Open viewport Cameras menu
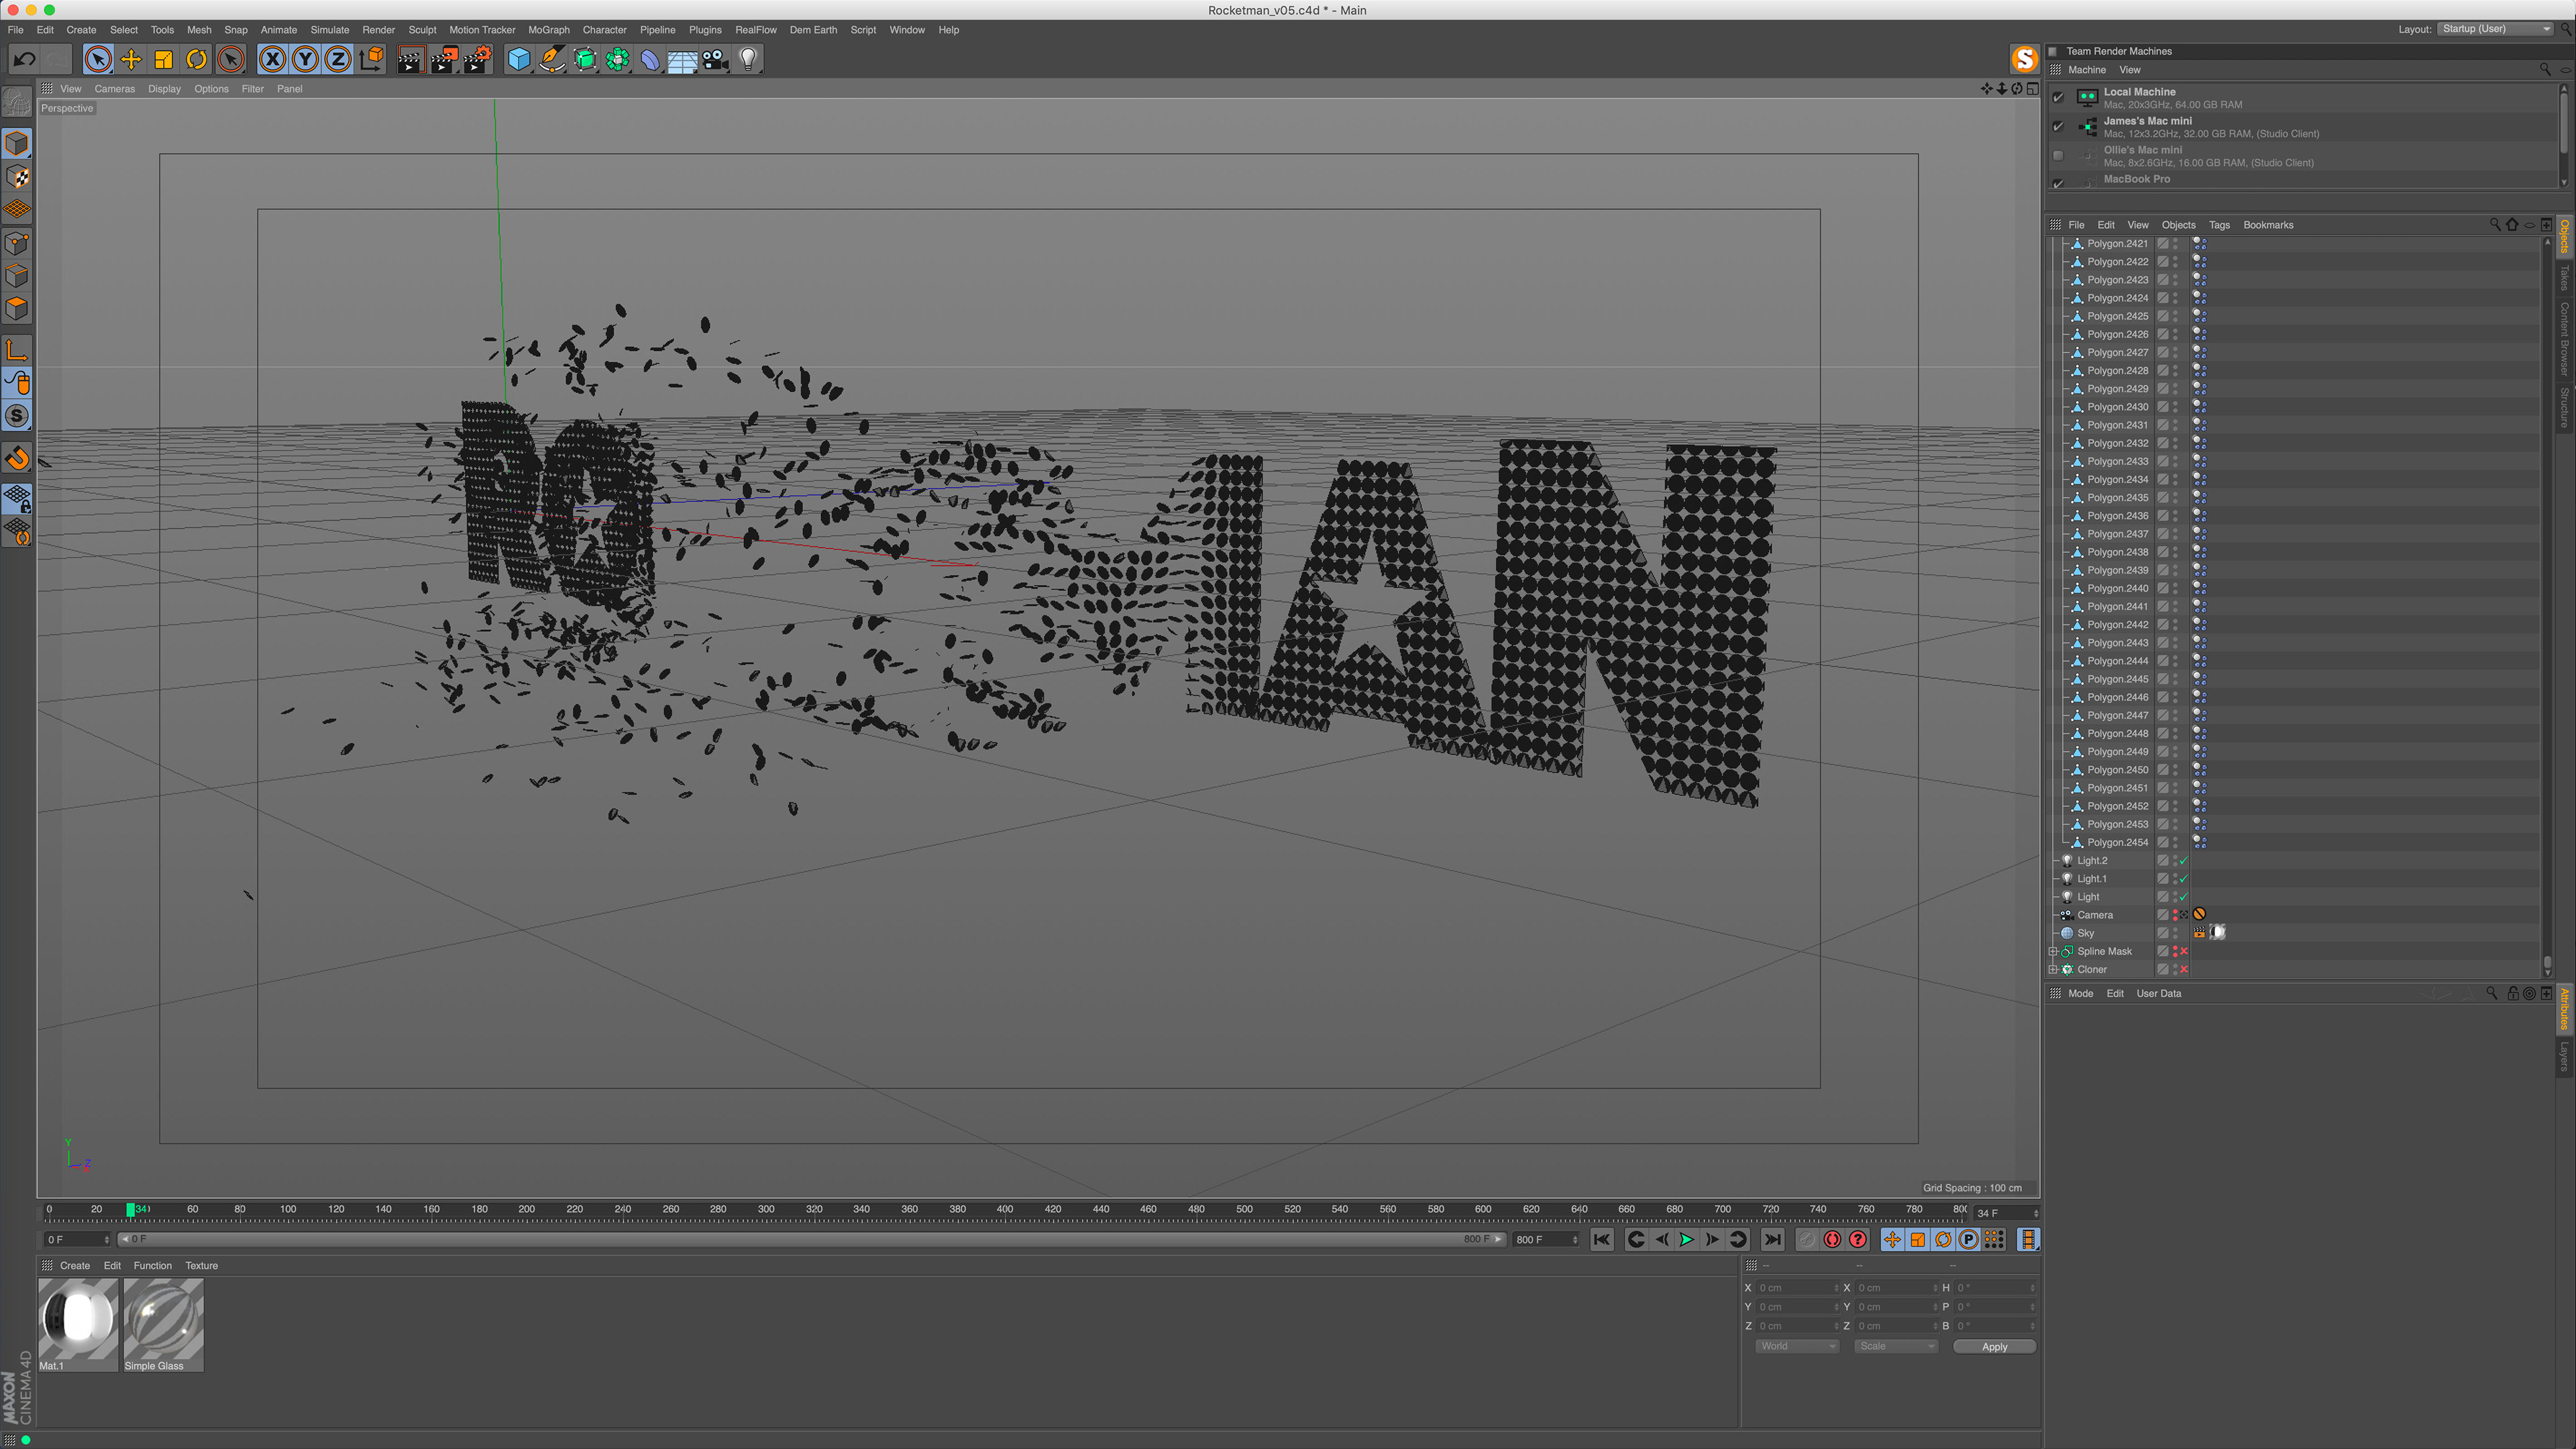This screenshot has width=2576, height=1449. (x=114, y=89)
